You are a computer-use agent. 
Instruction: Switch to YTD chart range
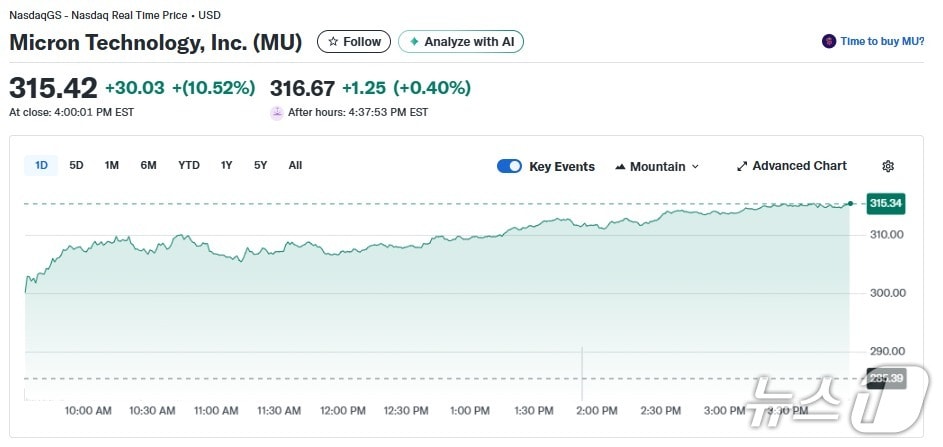(189, 166)
